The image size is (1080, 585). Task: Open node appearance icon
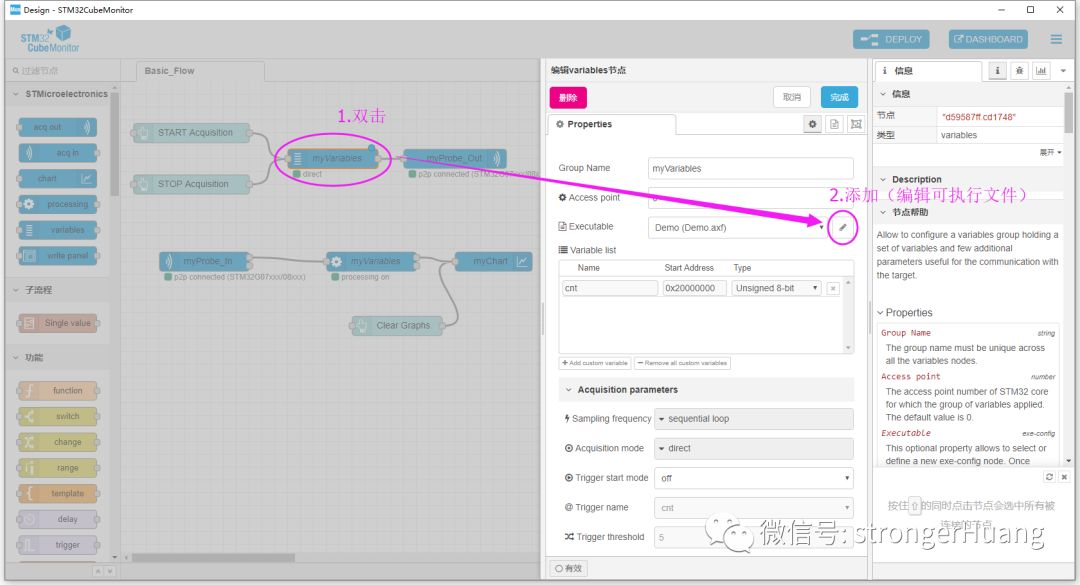click(856, 124)
